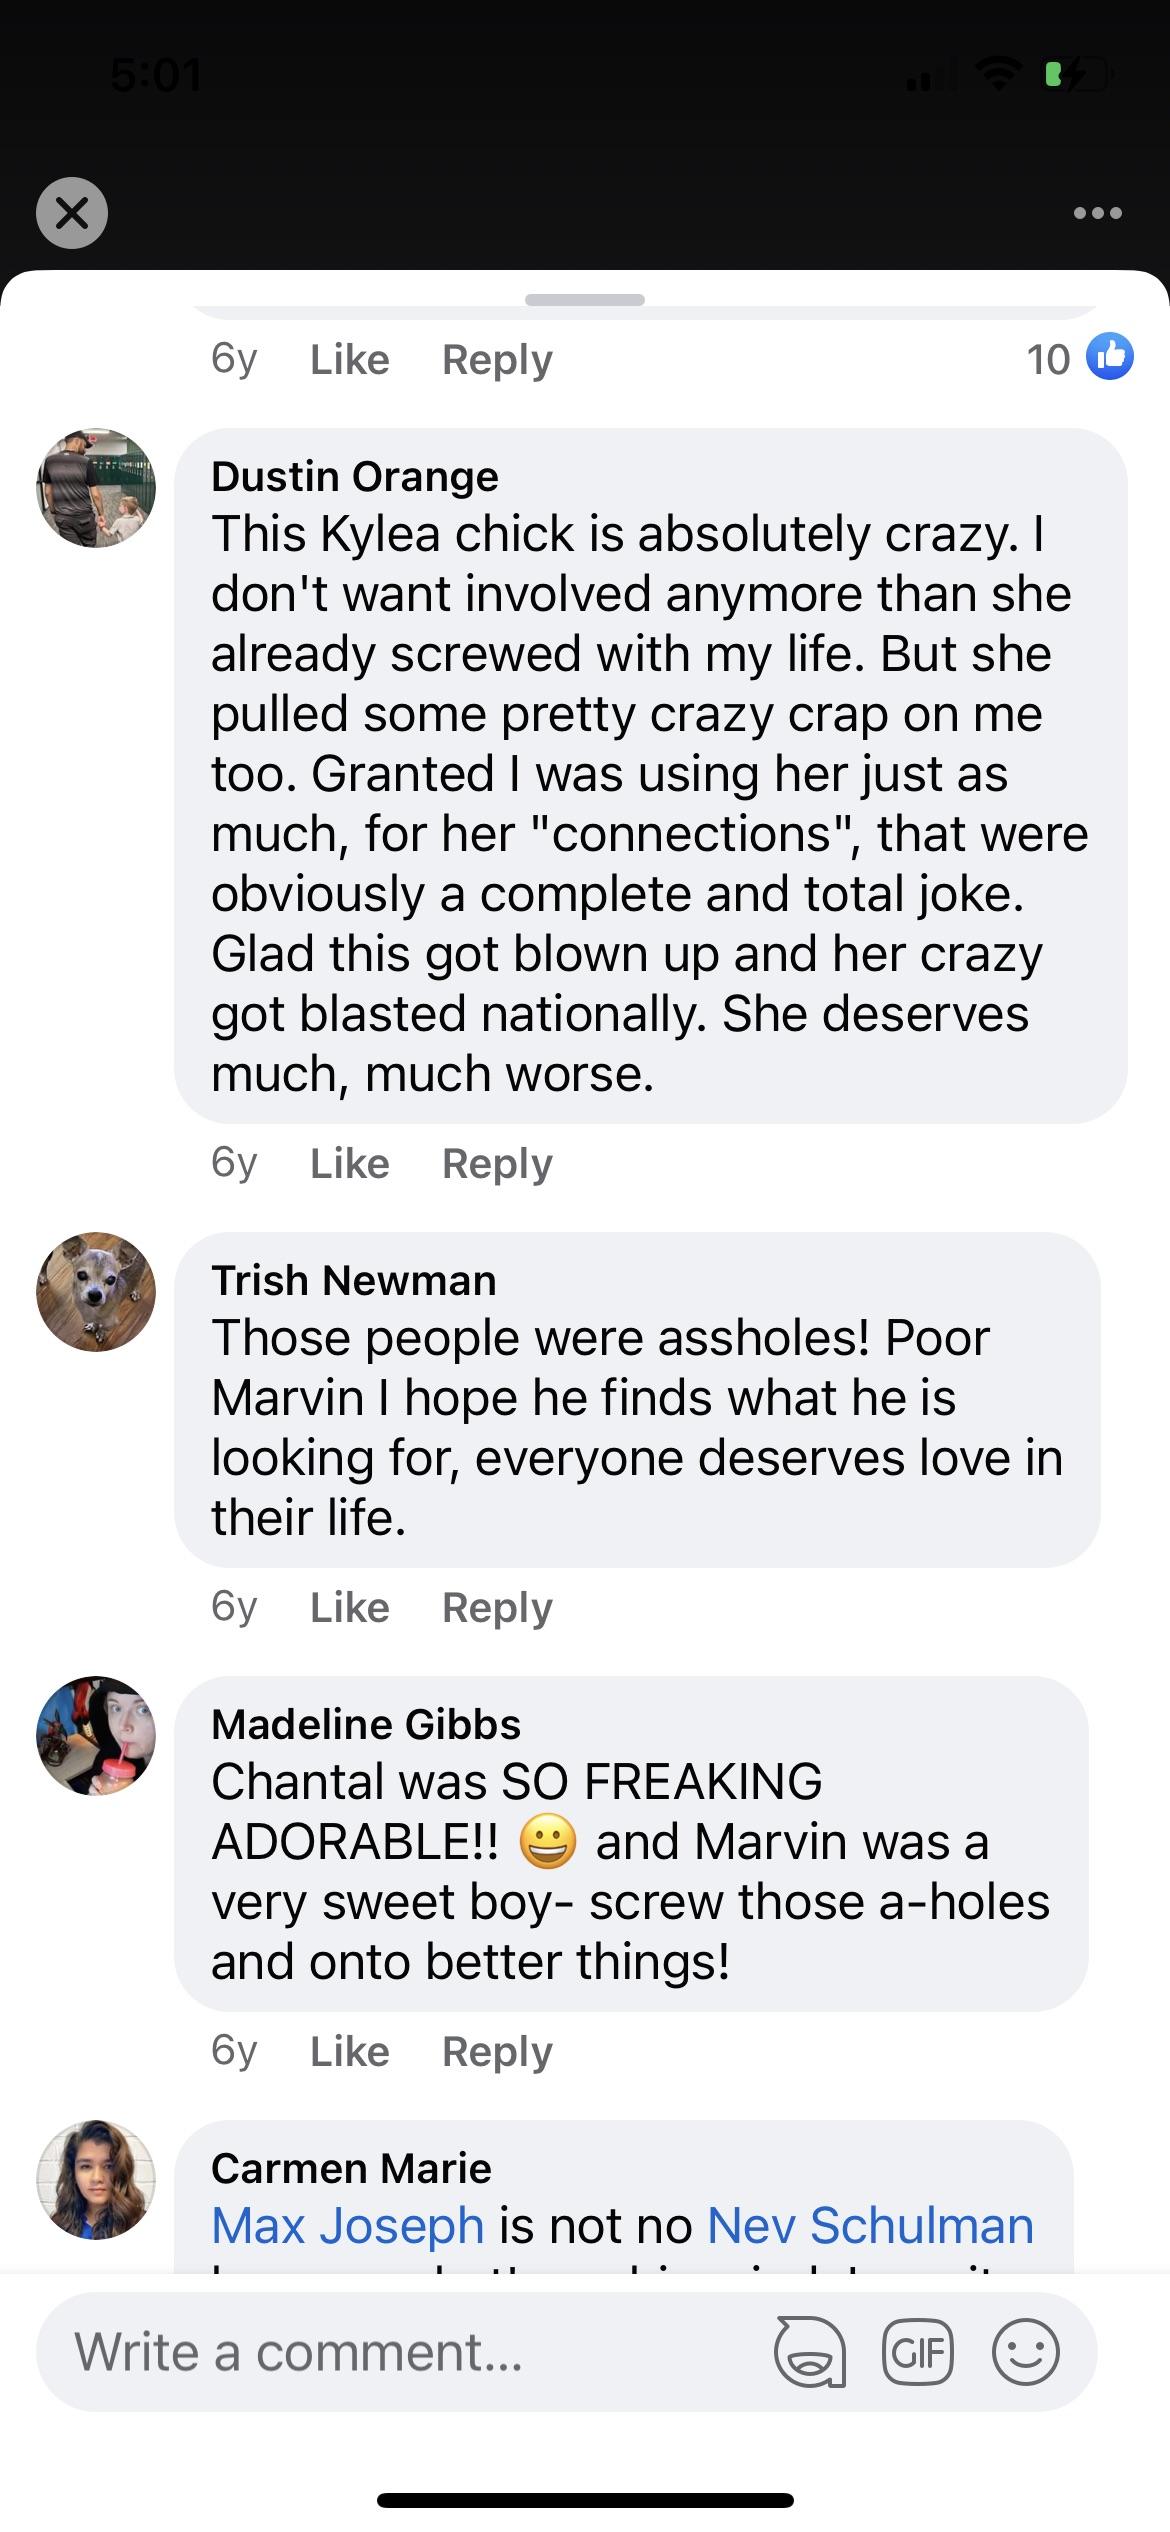Open Madeline Gibbs' profile picture
1170x2532 pixels.
coord(96,1736)
